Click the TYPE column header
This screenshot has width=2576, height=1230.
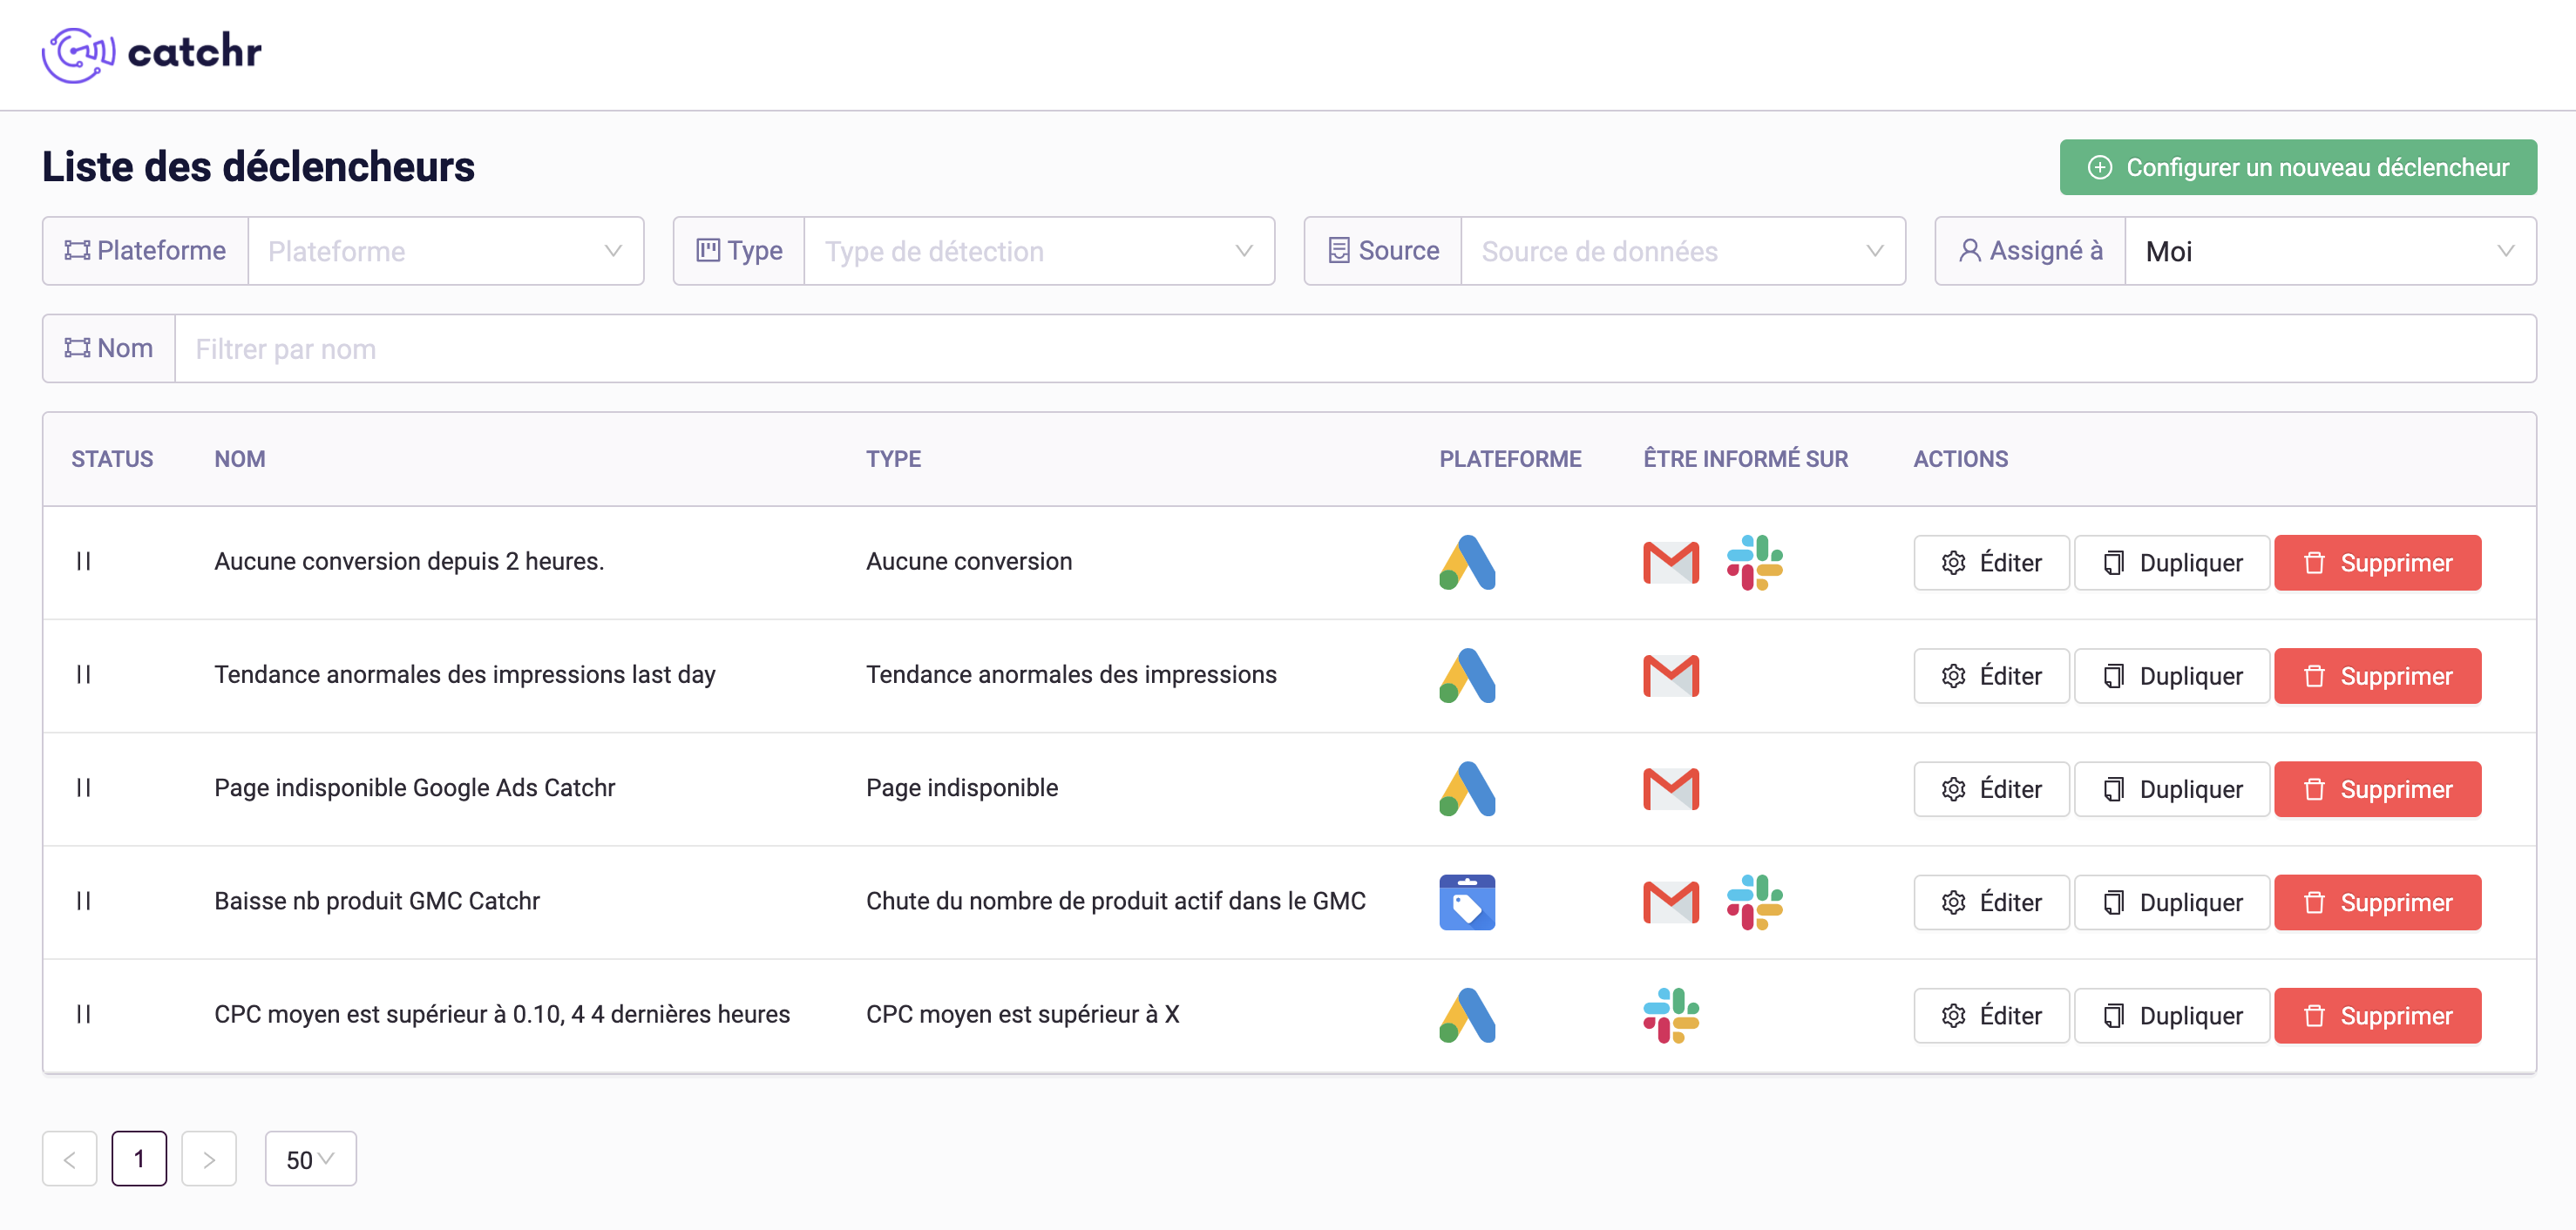893,459
